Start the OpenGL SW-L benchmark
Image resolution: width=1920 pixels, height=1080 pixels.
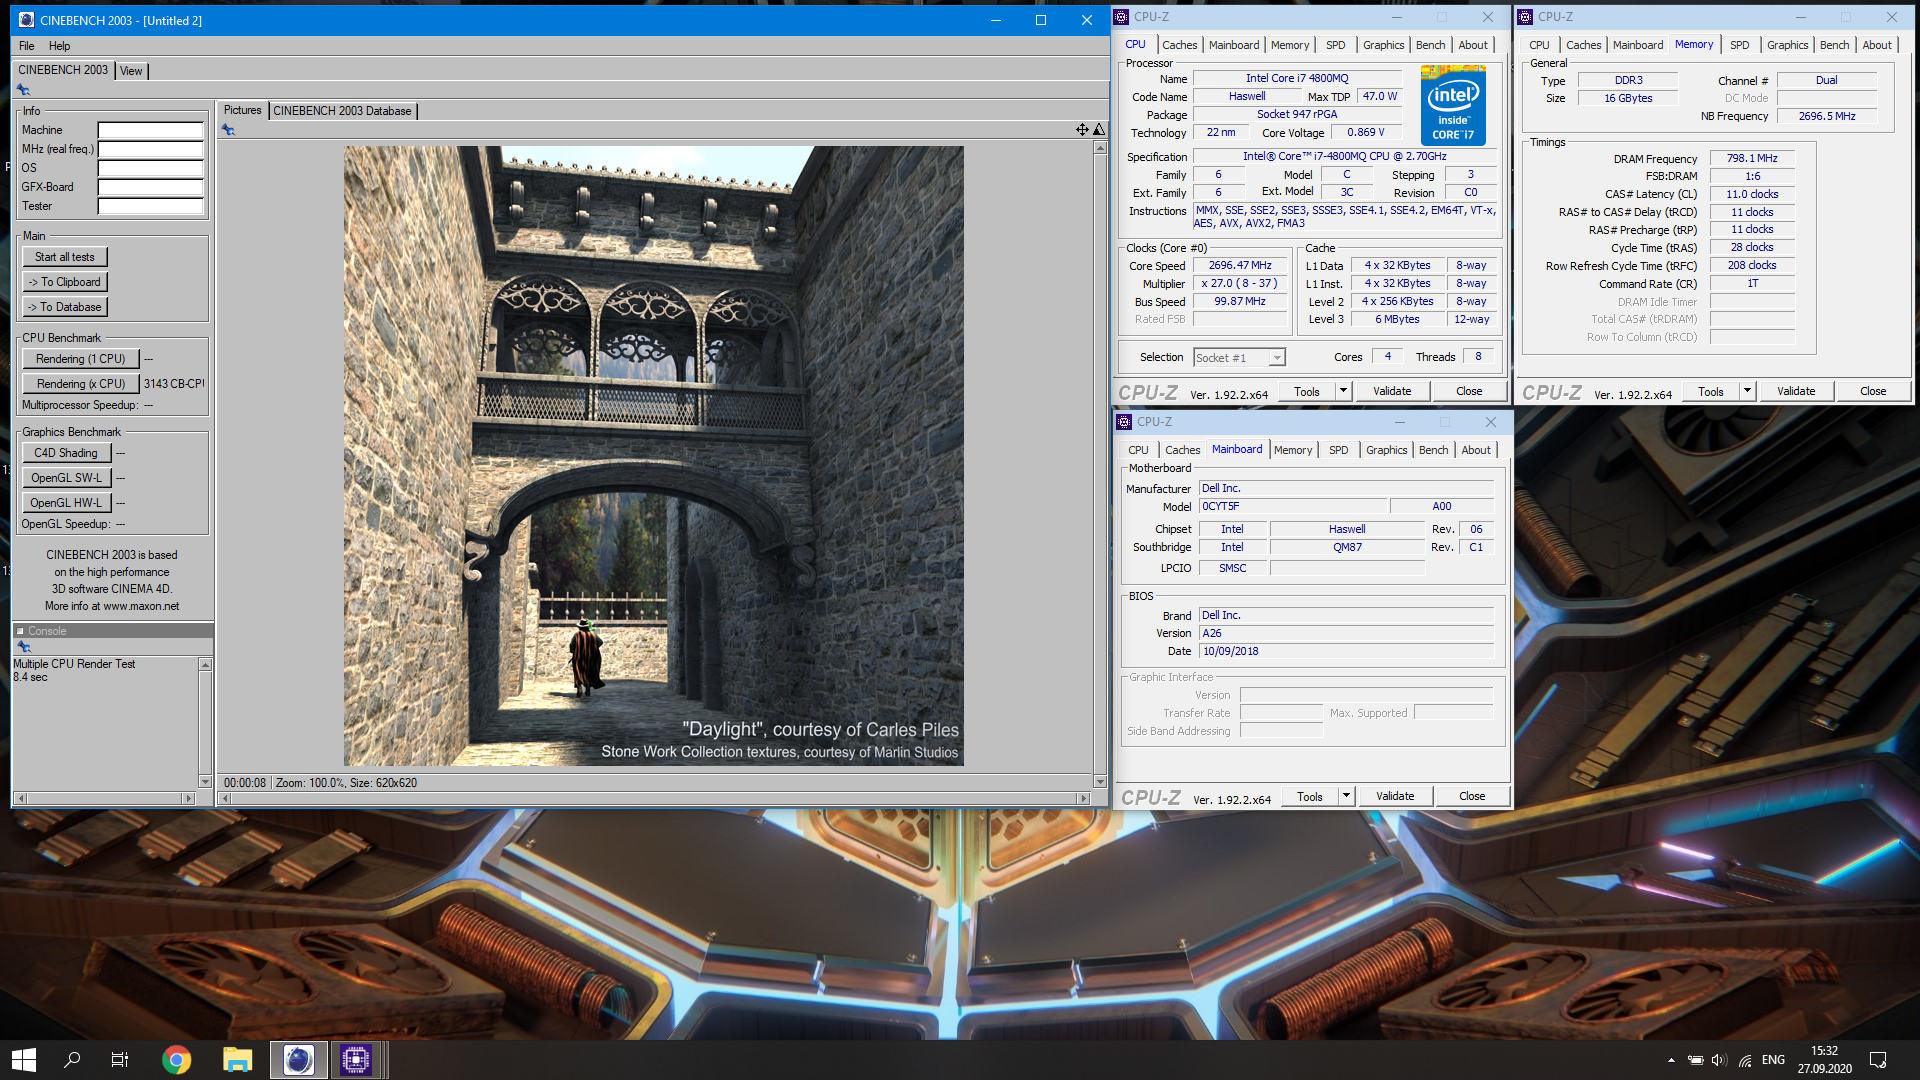click(x=66, y=478)
